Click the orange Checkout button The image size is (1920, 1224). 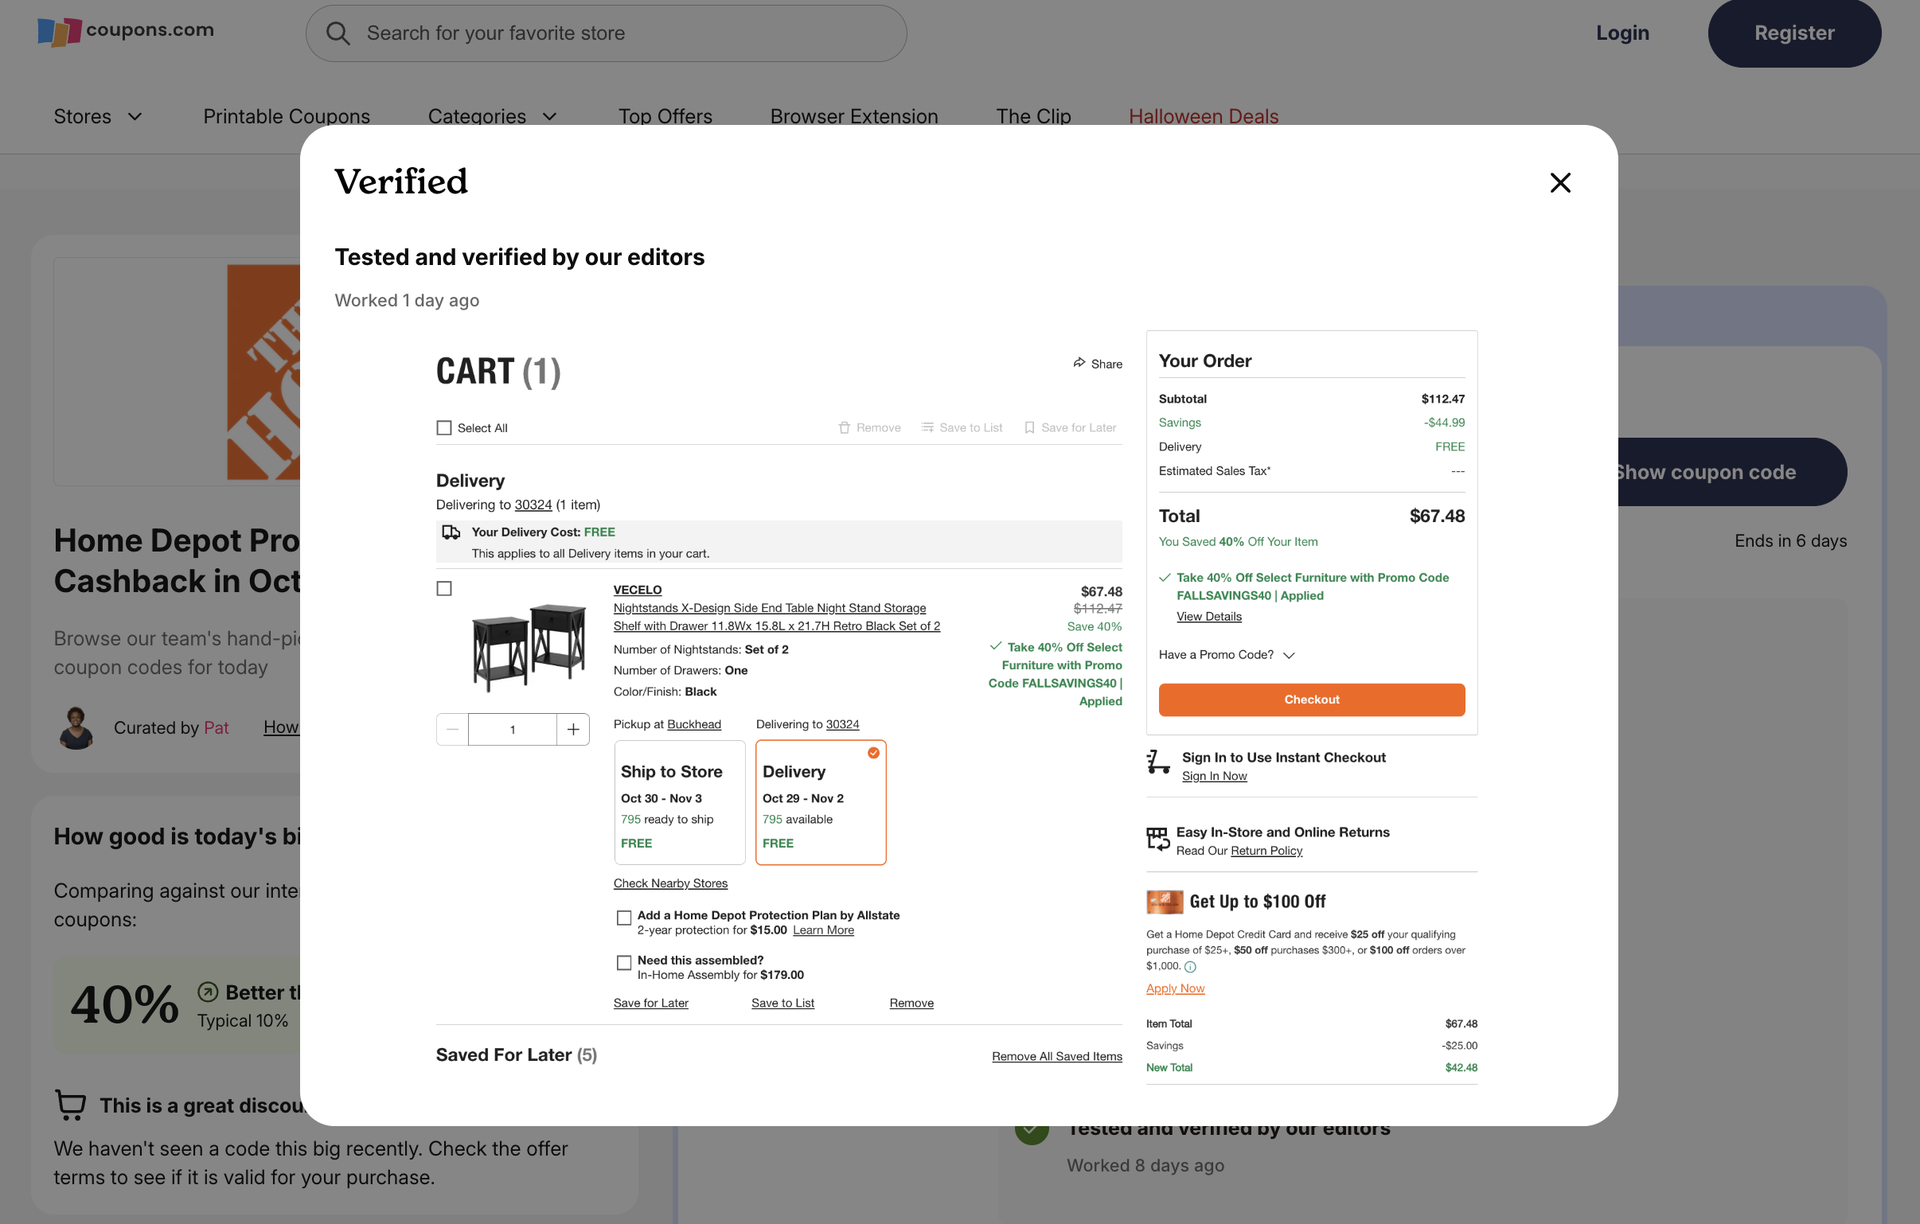(x=1312, y=700)
